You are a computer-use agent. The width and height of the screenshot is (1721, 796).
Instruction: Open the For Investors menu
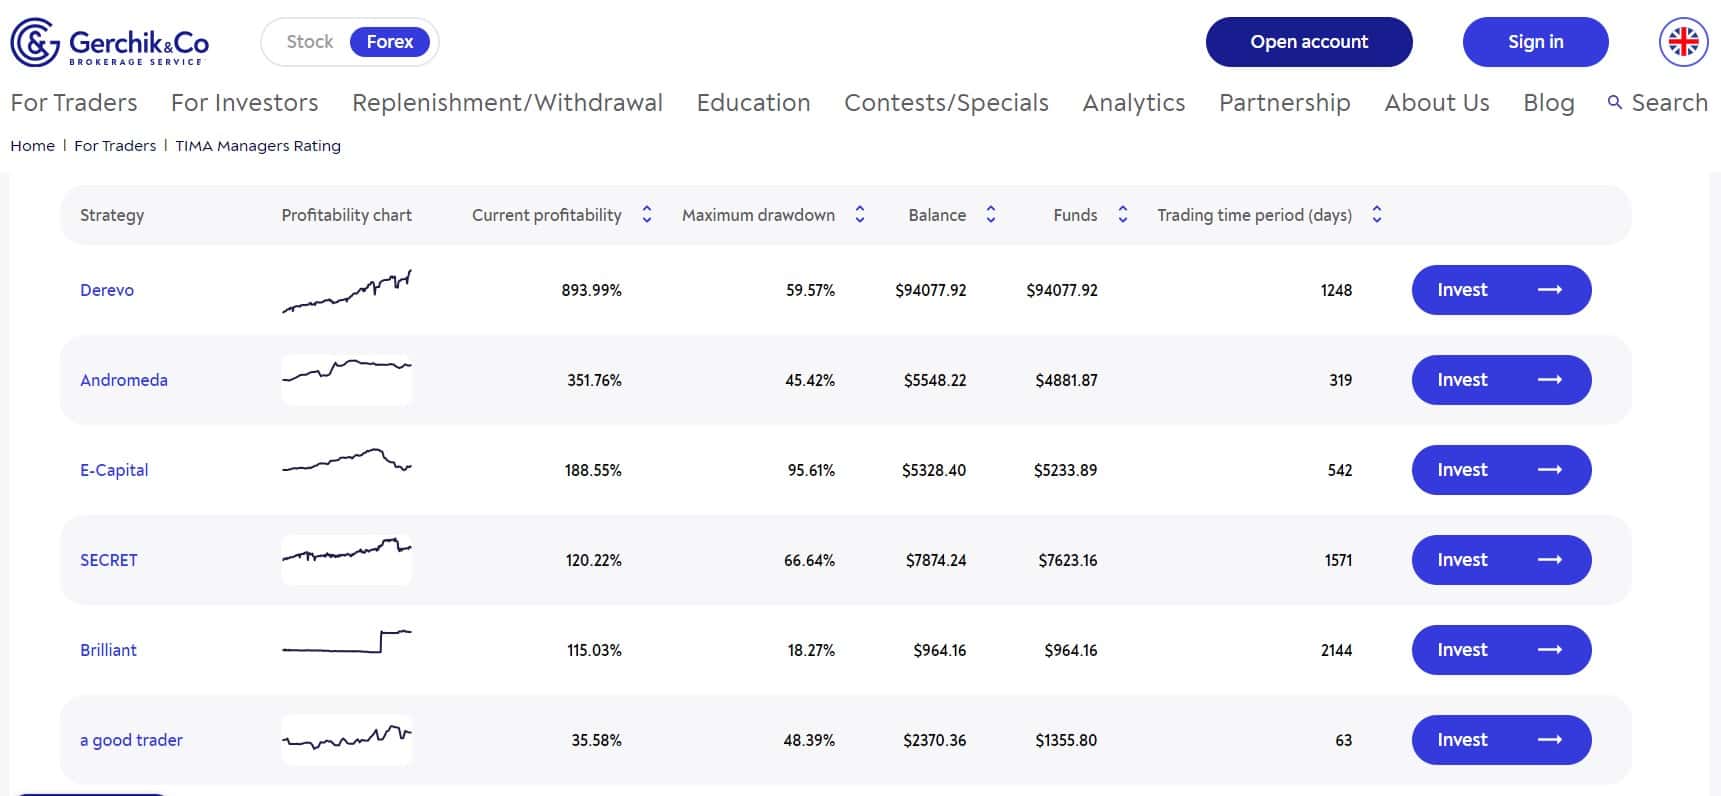tap(245, 102)
